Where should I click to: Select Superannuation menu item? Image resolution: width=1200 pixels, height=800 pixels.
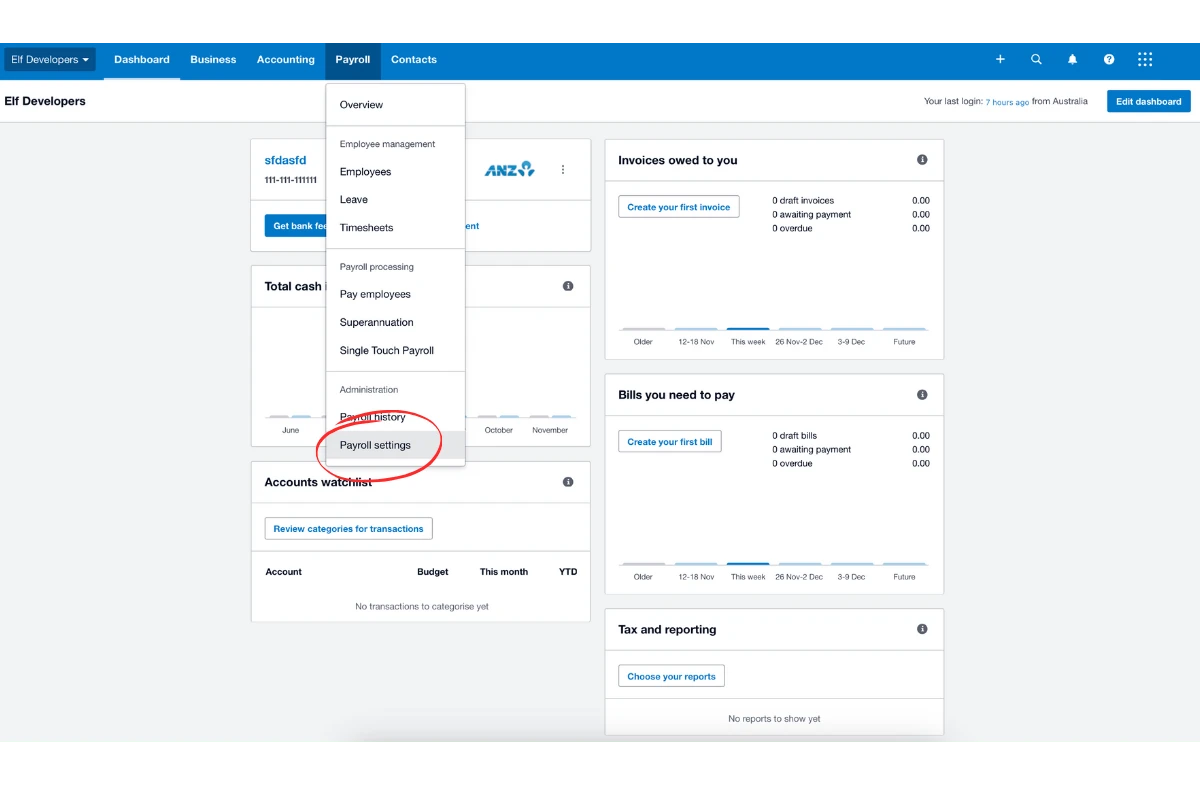[x=395, y=323]
